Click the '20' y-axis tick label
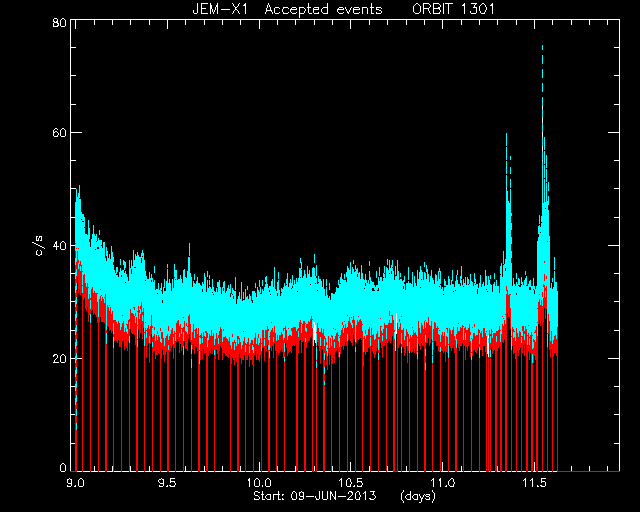The height and width of the screenshot is (512, 640). tap(59, 358)
